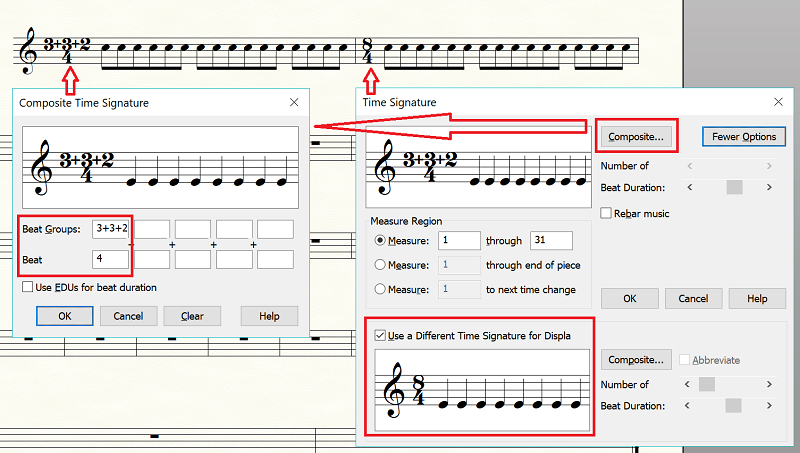Close the Time Signature dialog window
This screenshot has width=800, height=453.
778,102
